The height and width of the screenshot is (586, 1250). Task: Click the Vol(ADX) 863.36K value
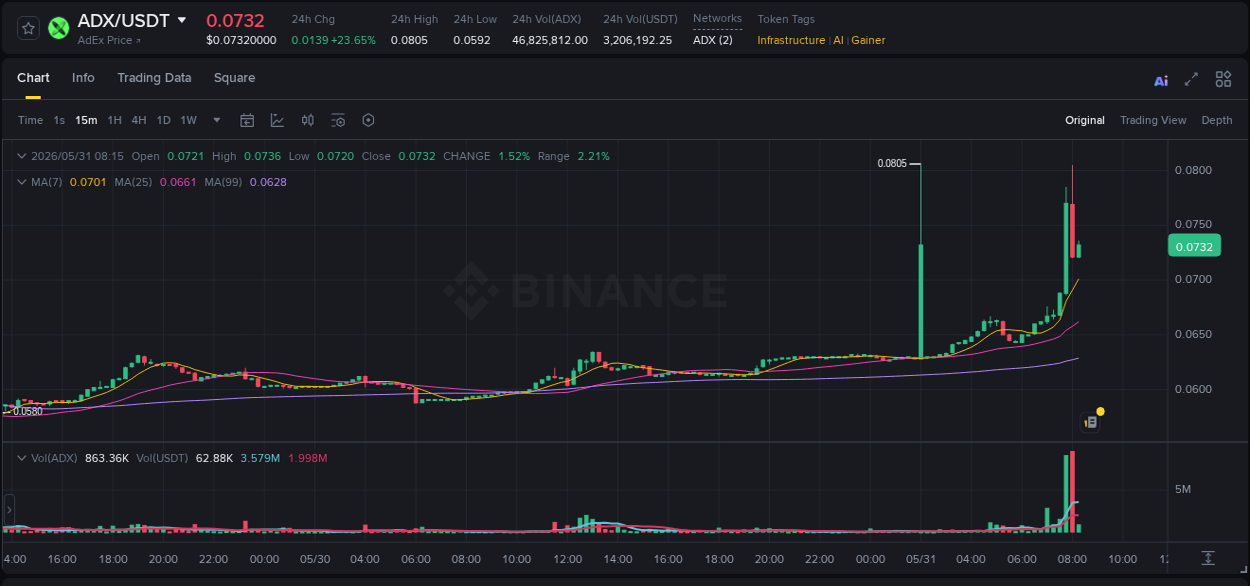pos(107,458)
